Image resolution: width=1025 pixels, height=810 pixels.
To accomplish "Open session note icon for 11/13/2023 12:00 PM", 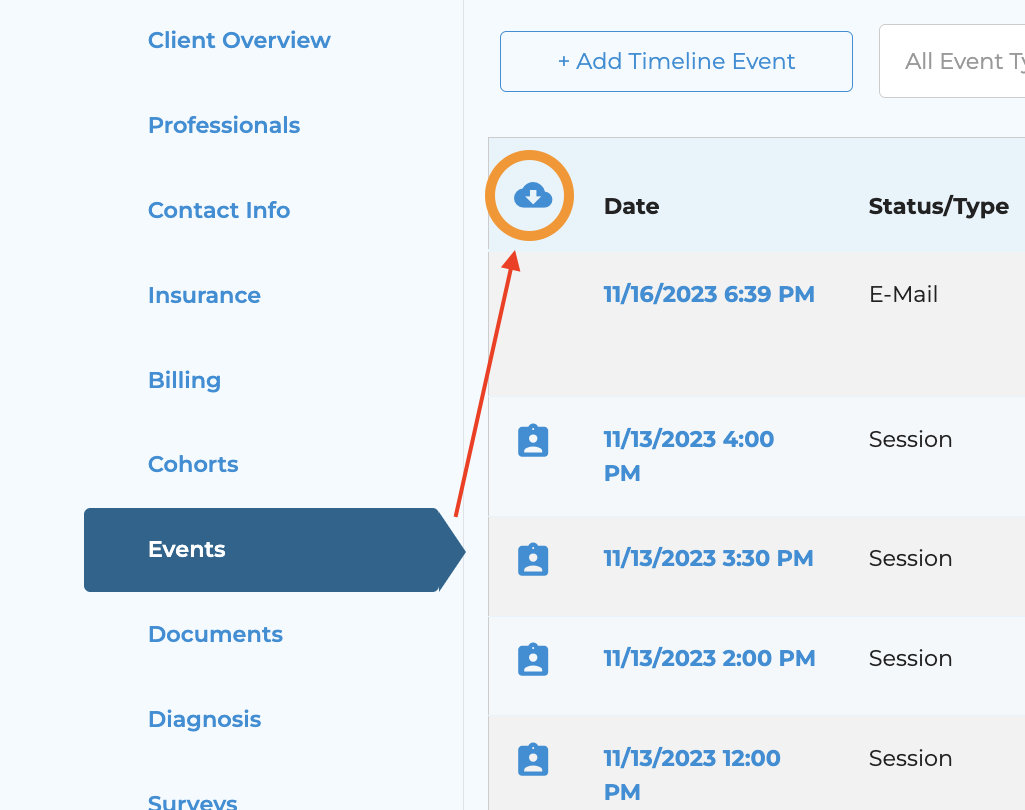I will [x=533, y=760].
